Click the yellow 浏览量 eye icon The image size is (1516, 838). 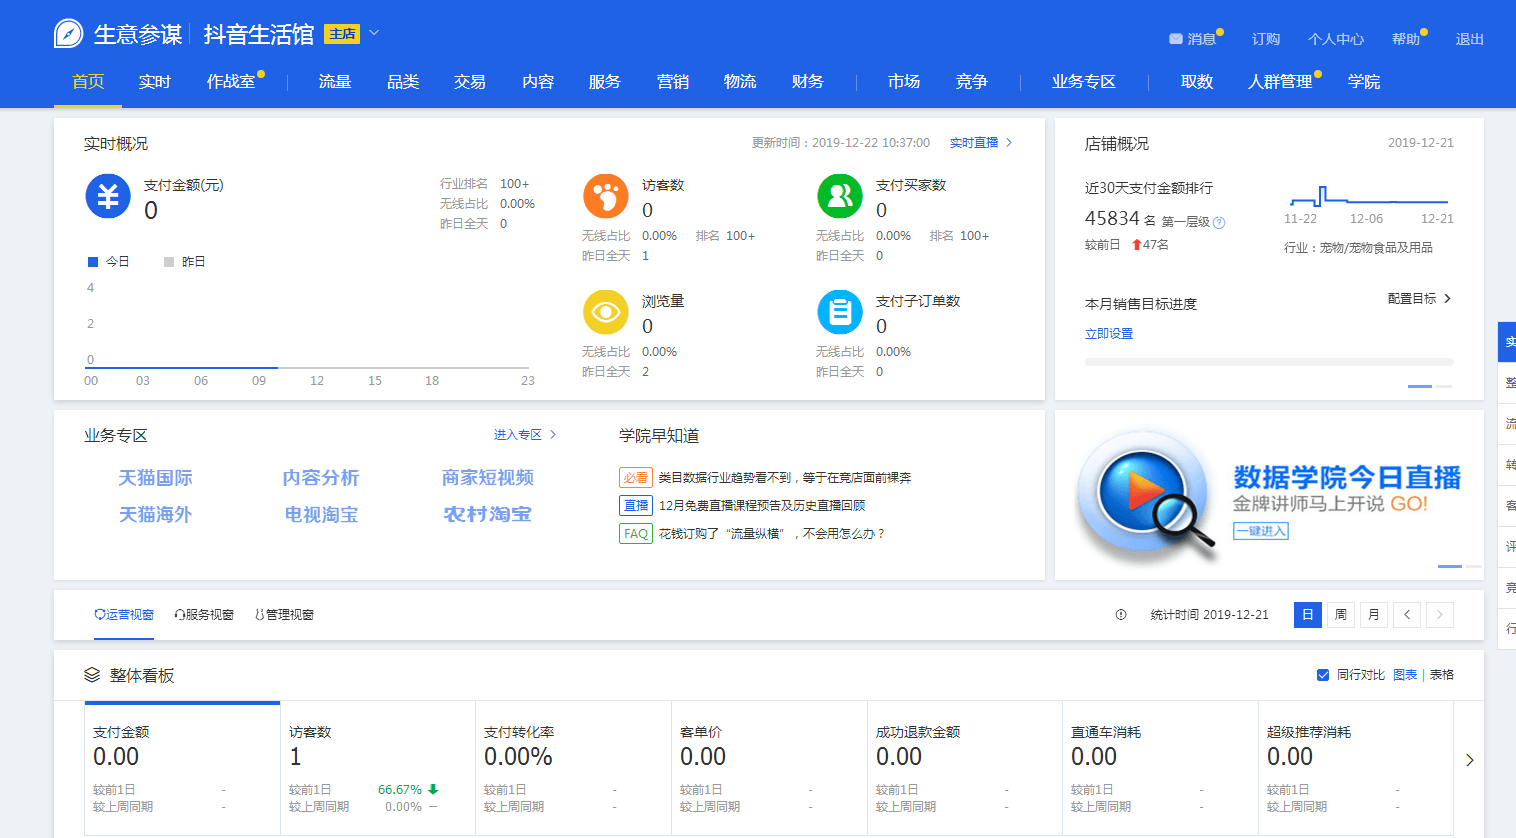[605, 312]
